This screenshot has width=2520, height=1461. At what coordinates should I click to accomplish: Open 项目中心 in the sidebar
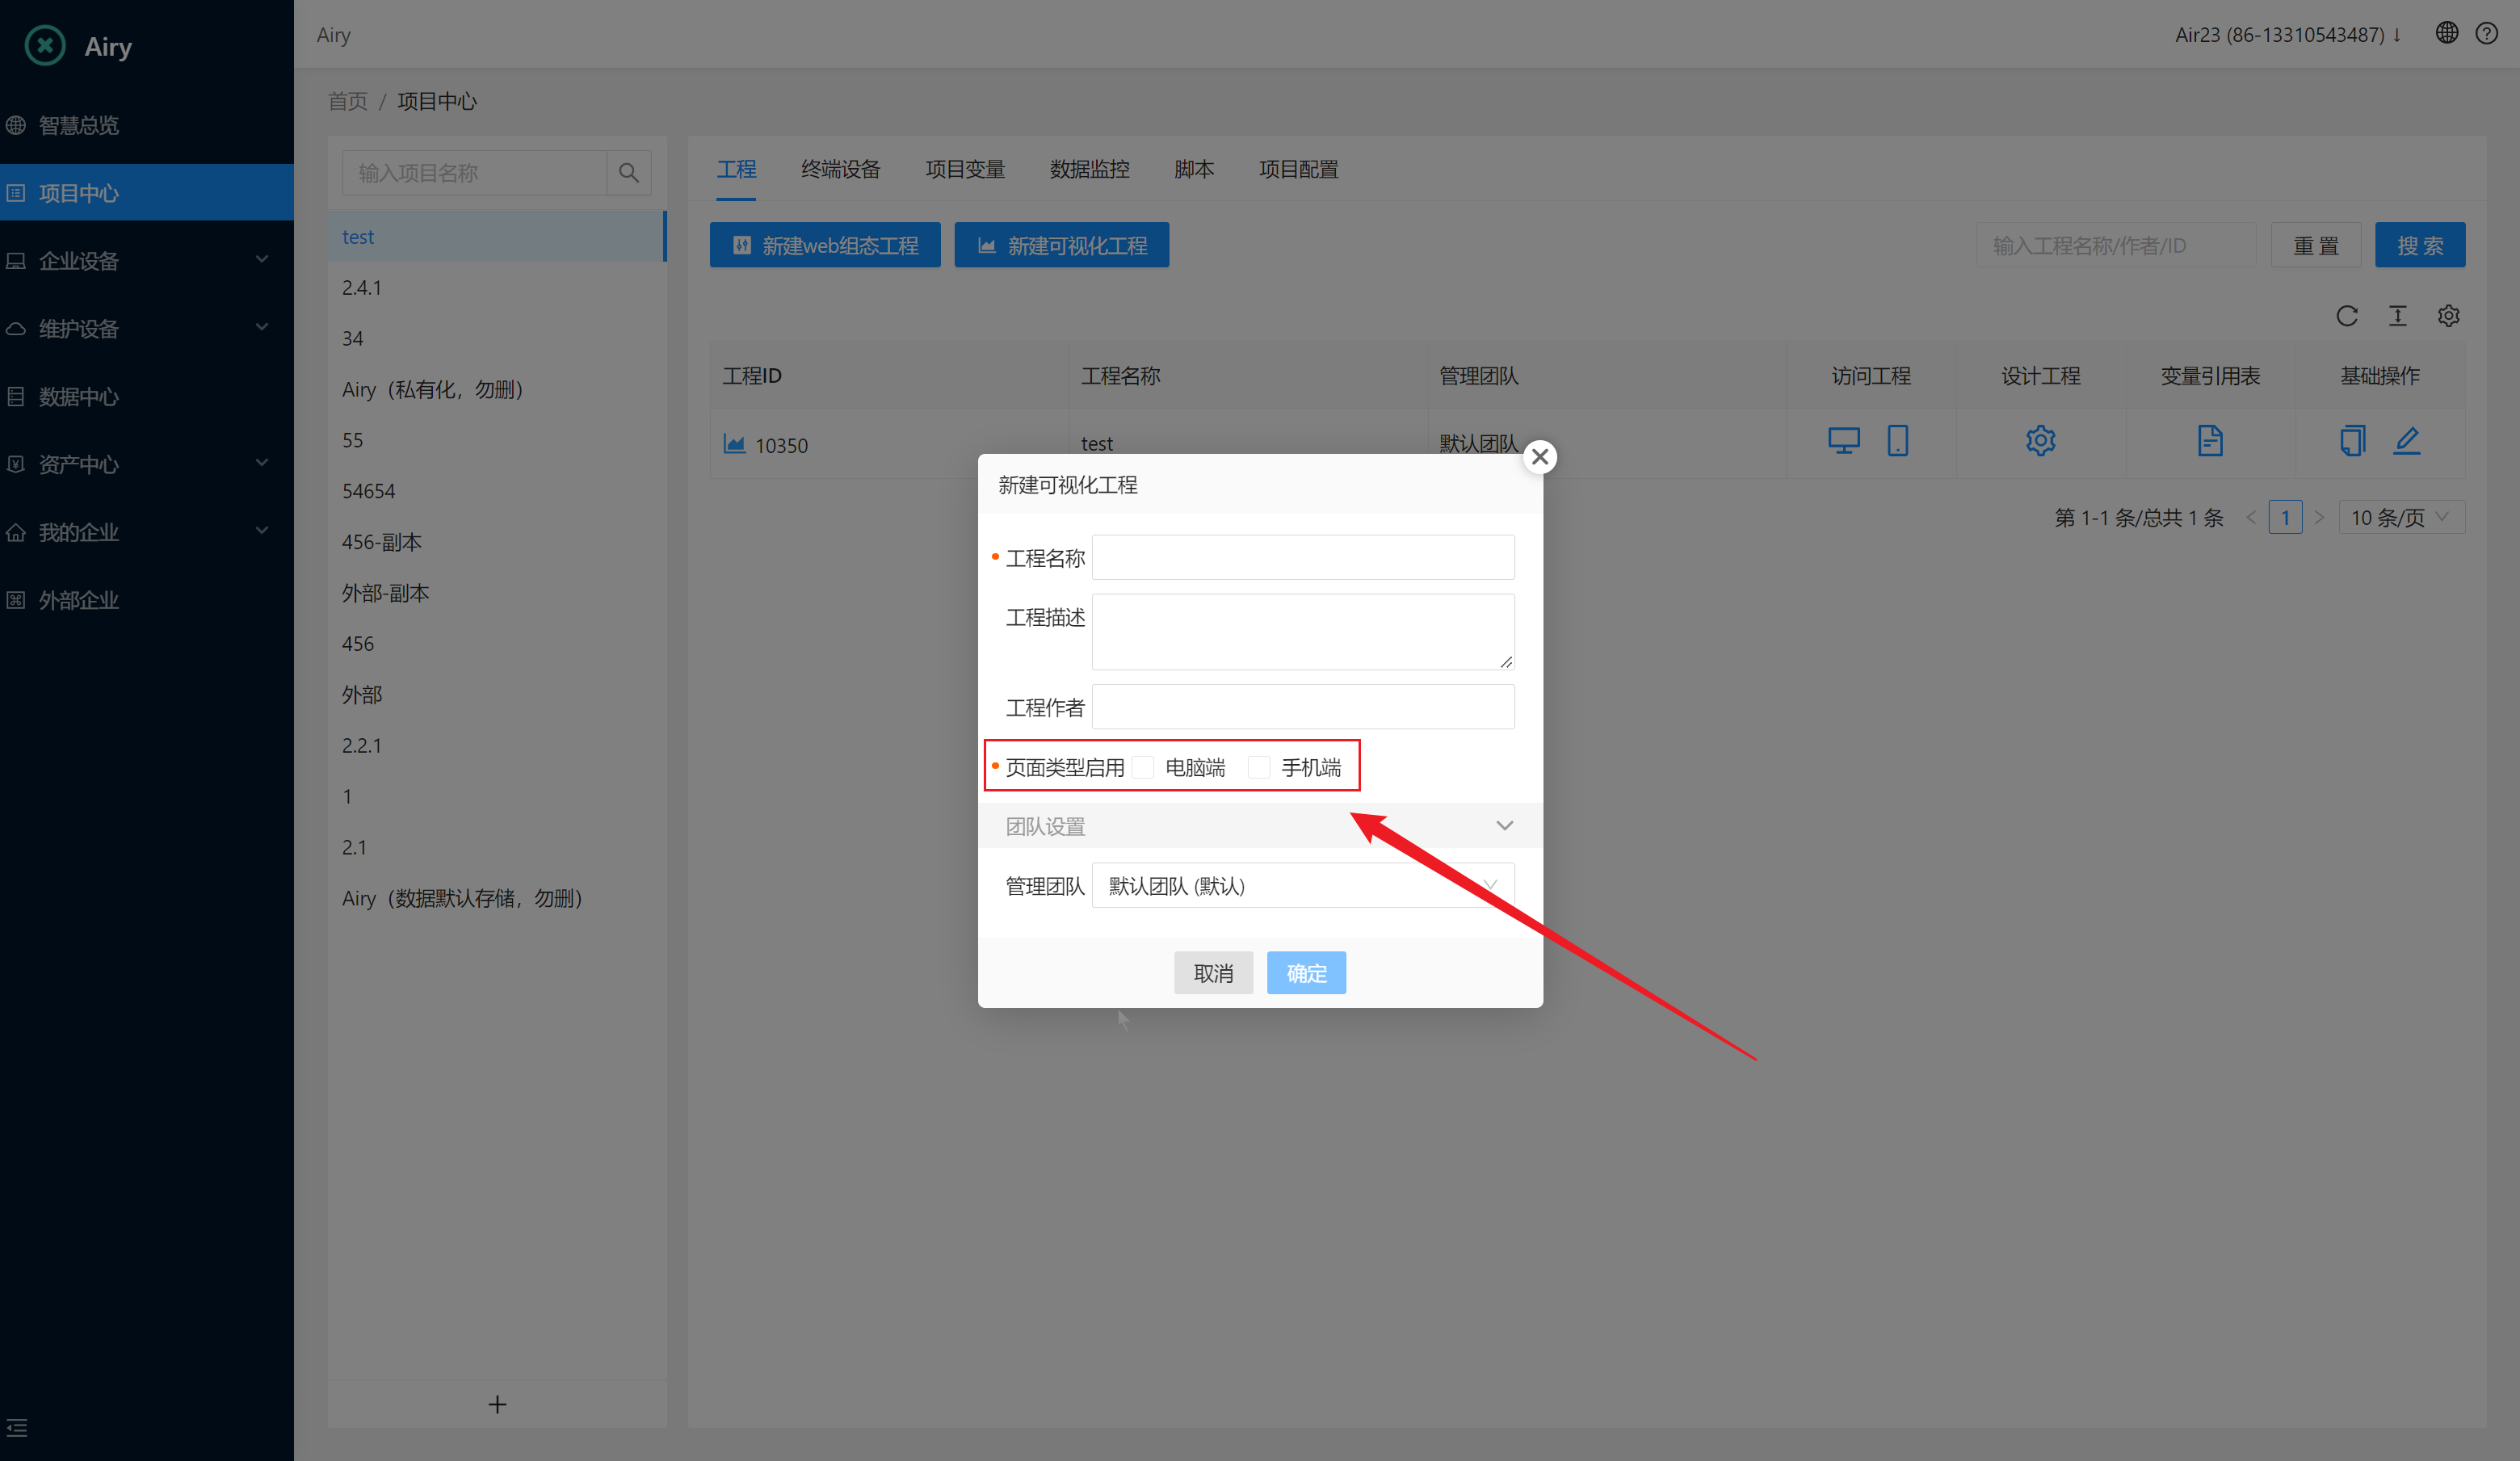[147, 192]
